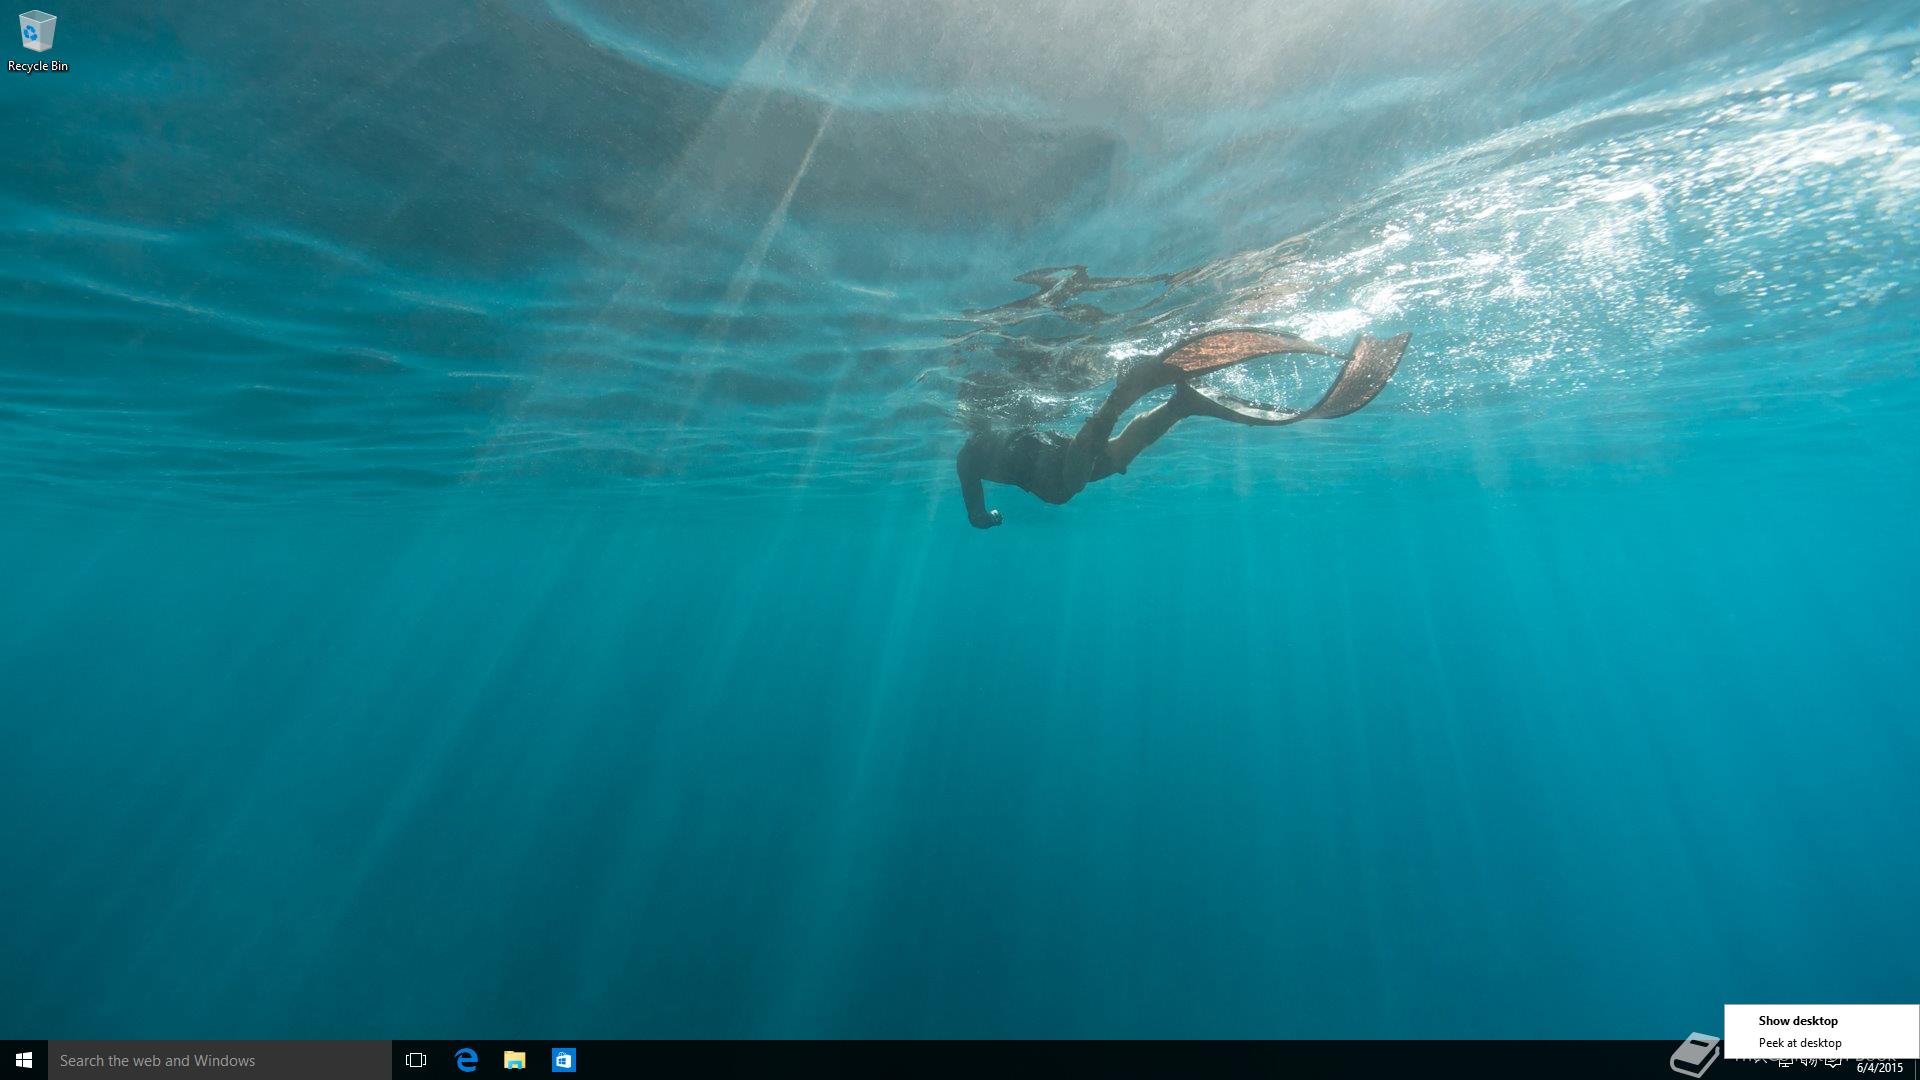Click the 6/4/2015 date in the tray
The width and height of the screenshot is (1920, 1080).
pos(1879,1068)
